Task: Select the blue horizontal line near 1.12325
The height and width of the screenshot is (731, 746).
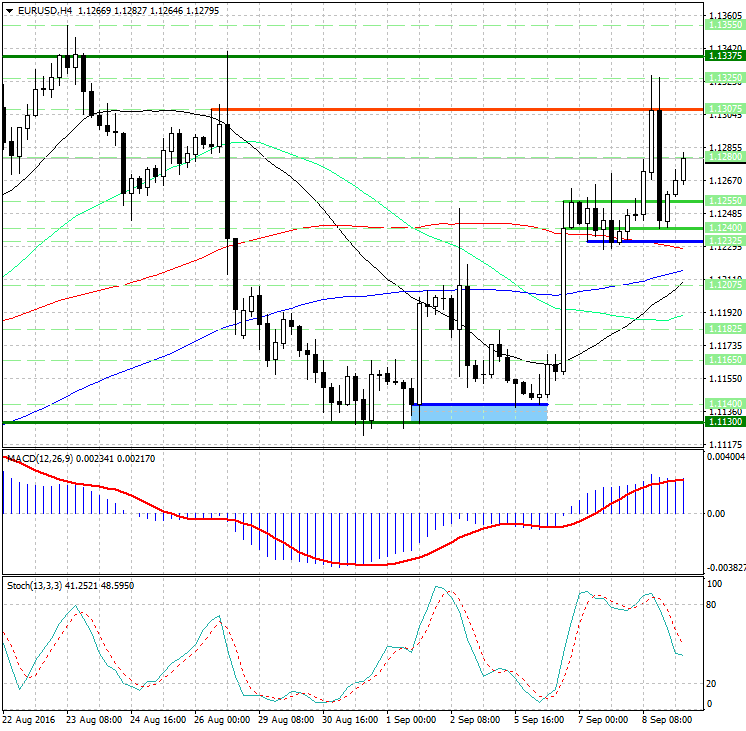Action: point(645,241)
